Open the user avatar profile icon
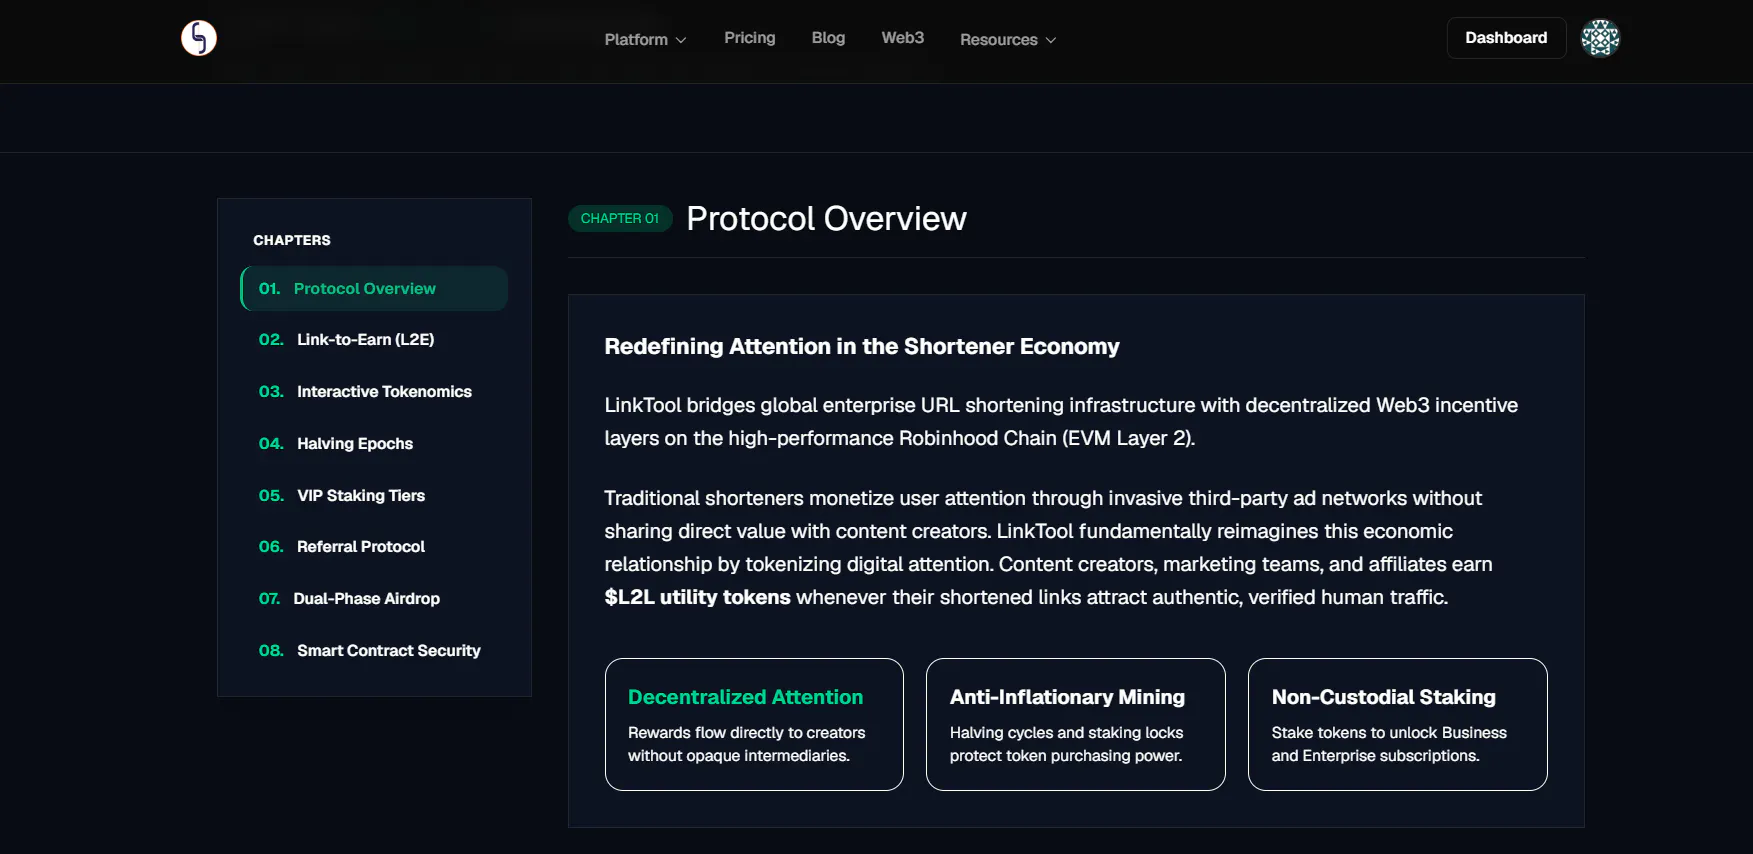1753x854 pixels. click(1600, 38)
